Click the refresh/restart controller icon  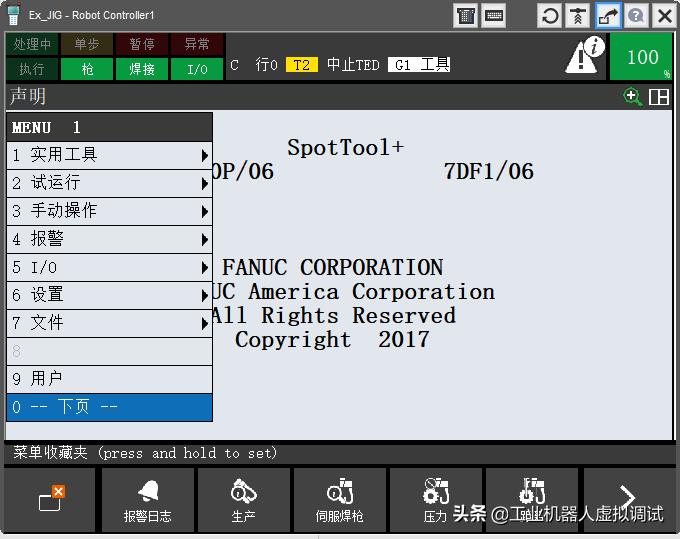point(550,15)
